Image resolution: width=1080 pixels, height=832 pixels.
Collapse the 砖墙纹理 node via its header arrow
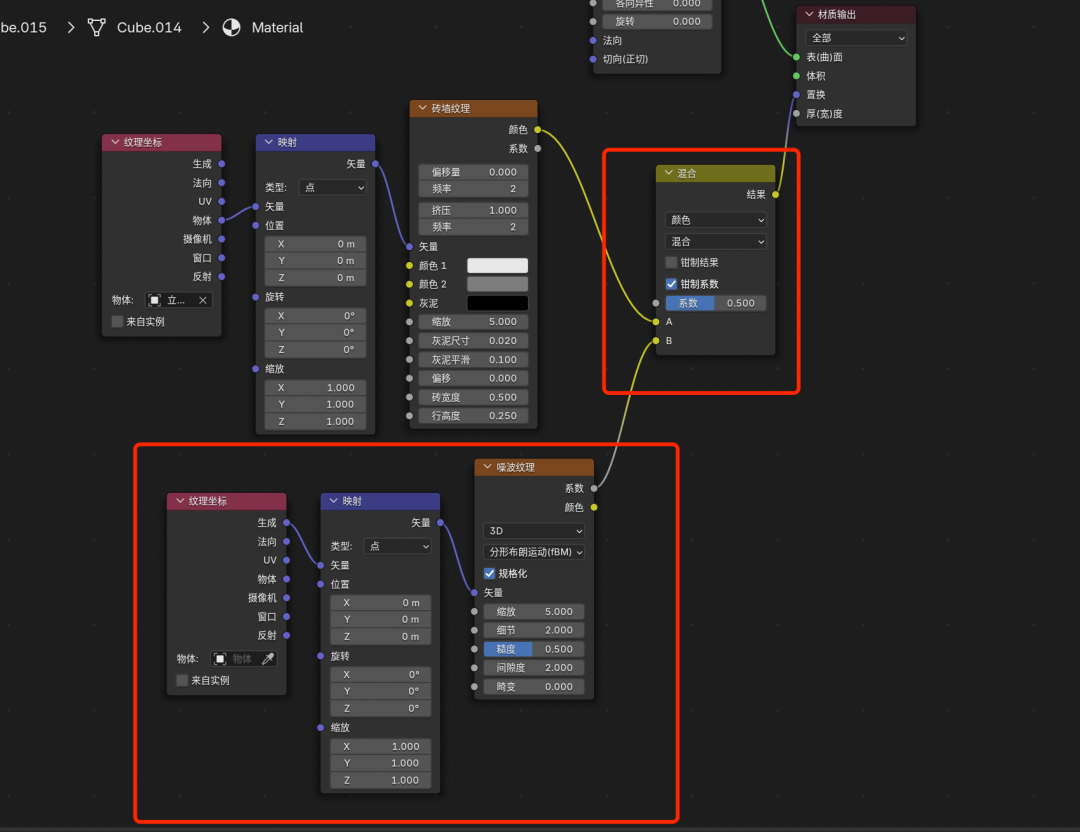422,109
